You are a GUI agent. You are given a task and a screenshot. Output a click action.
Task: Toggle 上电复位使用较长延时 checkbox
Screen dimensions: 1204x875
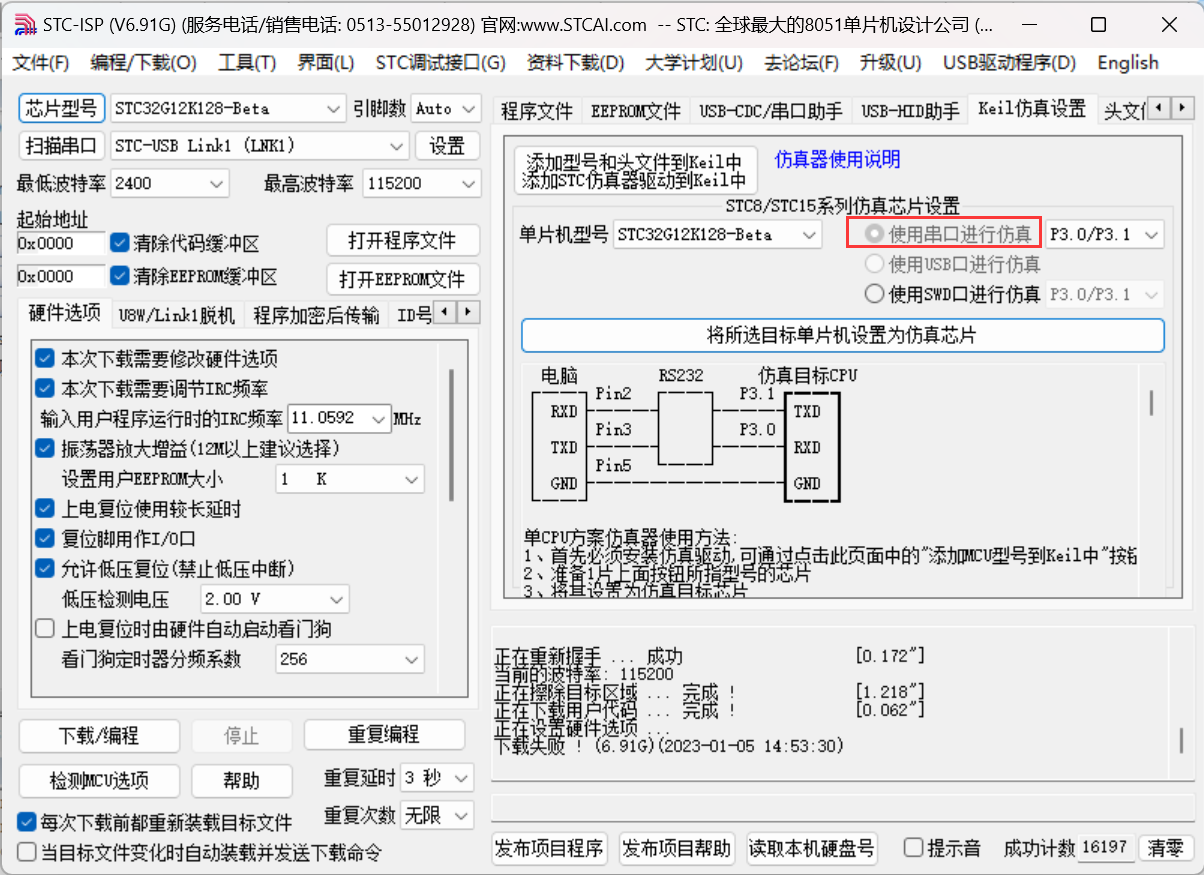click(x=45, y=509)
